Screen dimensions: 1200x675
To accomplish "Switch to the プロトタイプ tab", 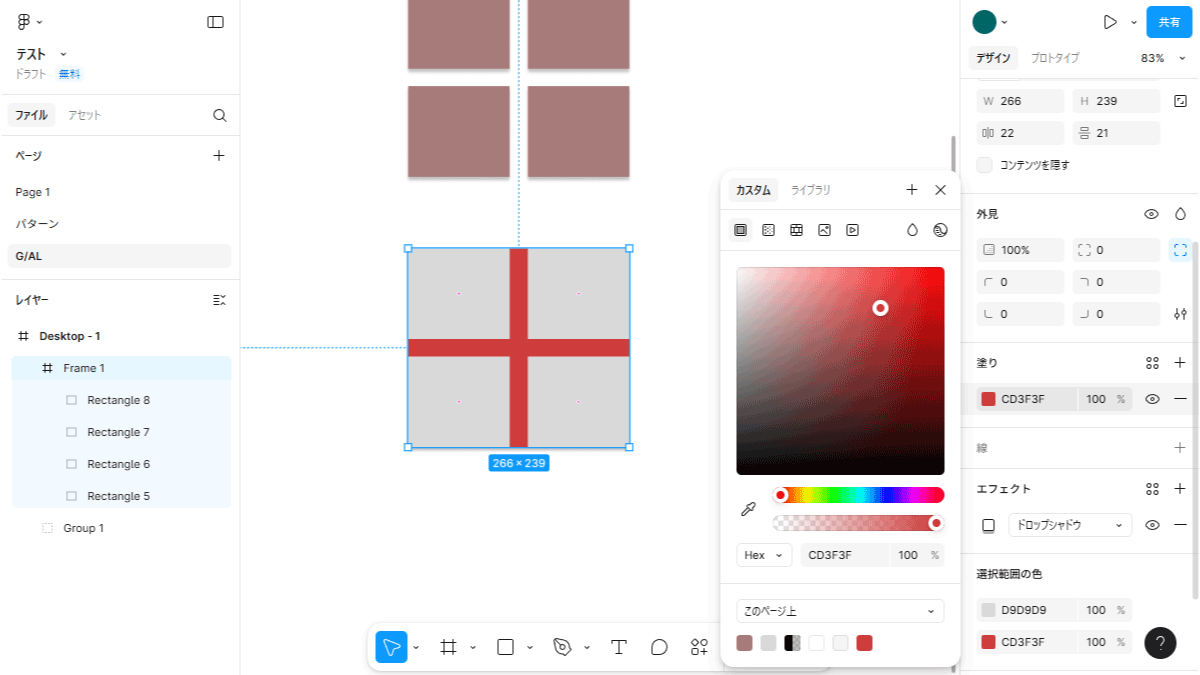I will (x=1055, y=58).
